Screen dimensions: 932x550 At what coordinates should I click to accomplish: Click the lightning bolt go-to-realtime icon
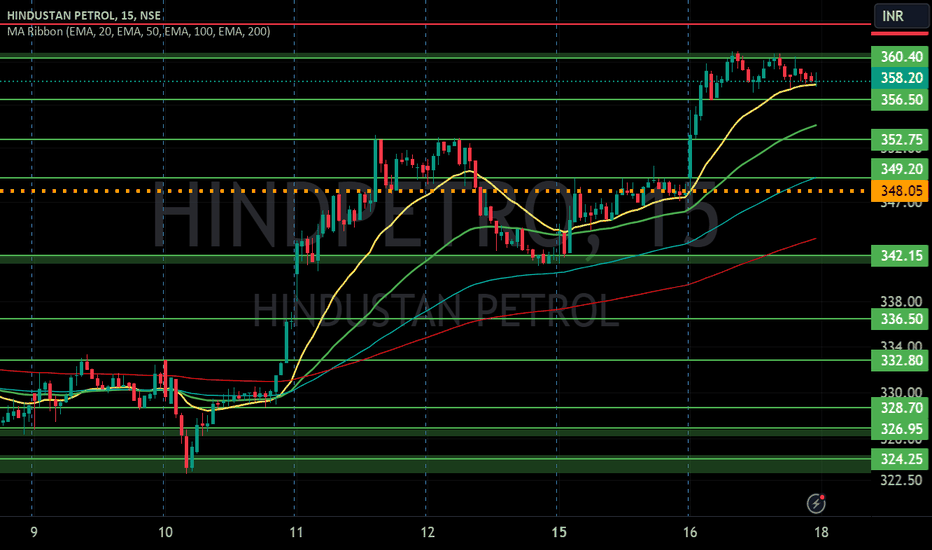[x=816, y=504]
